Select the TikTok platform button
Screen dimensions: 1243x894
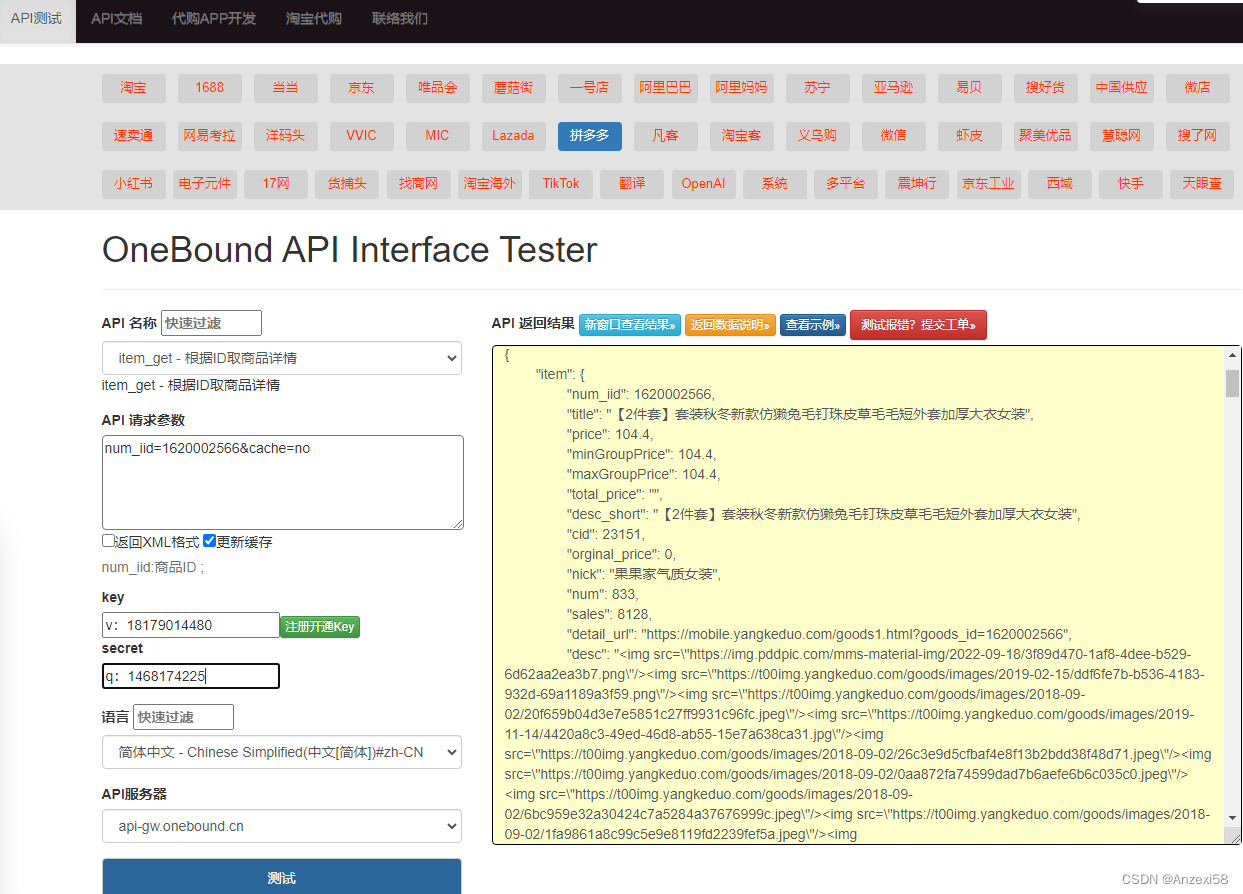coord(561,184)
